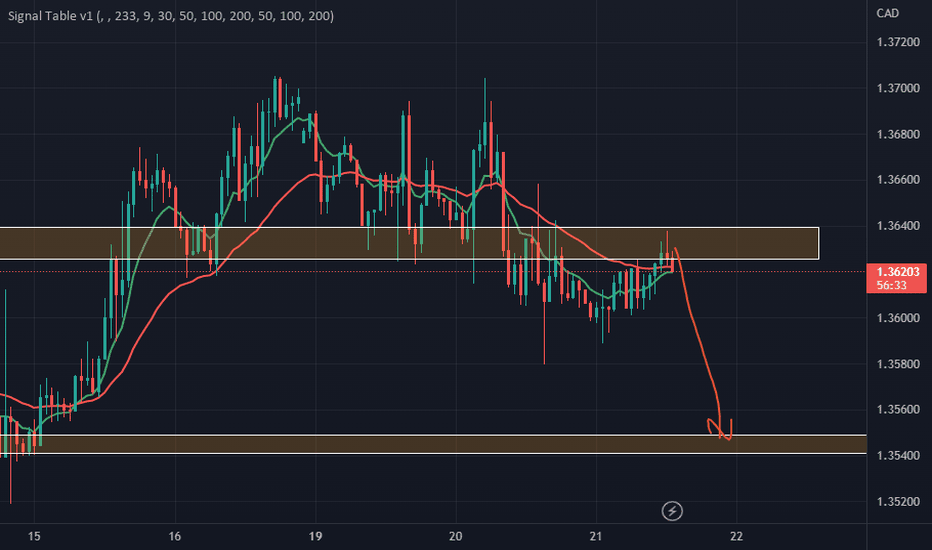Image resolution: width=932 pixels, height=550 pixels.
Task: Click the current price label 1.36203
Action: pyautogui.click(x=898, y=272)
